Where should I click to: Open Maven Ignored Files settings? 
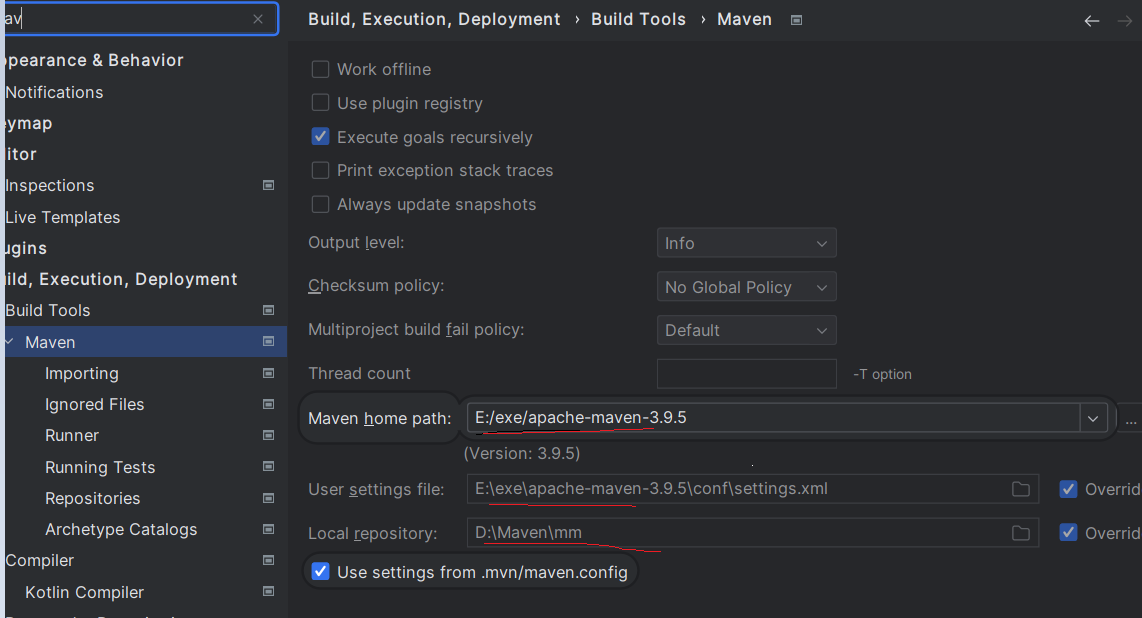click(x=95, y=404)
